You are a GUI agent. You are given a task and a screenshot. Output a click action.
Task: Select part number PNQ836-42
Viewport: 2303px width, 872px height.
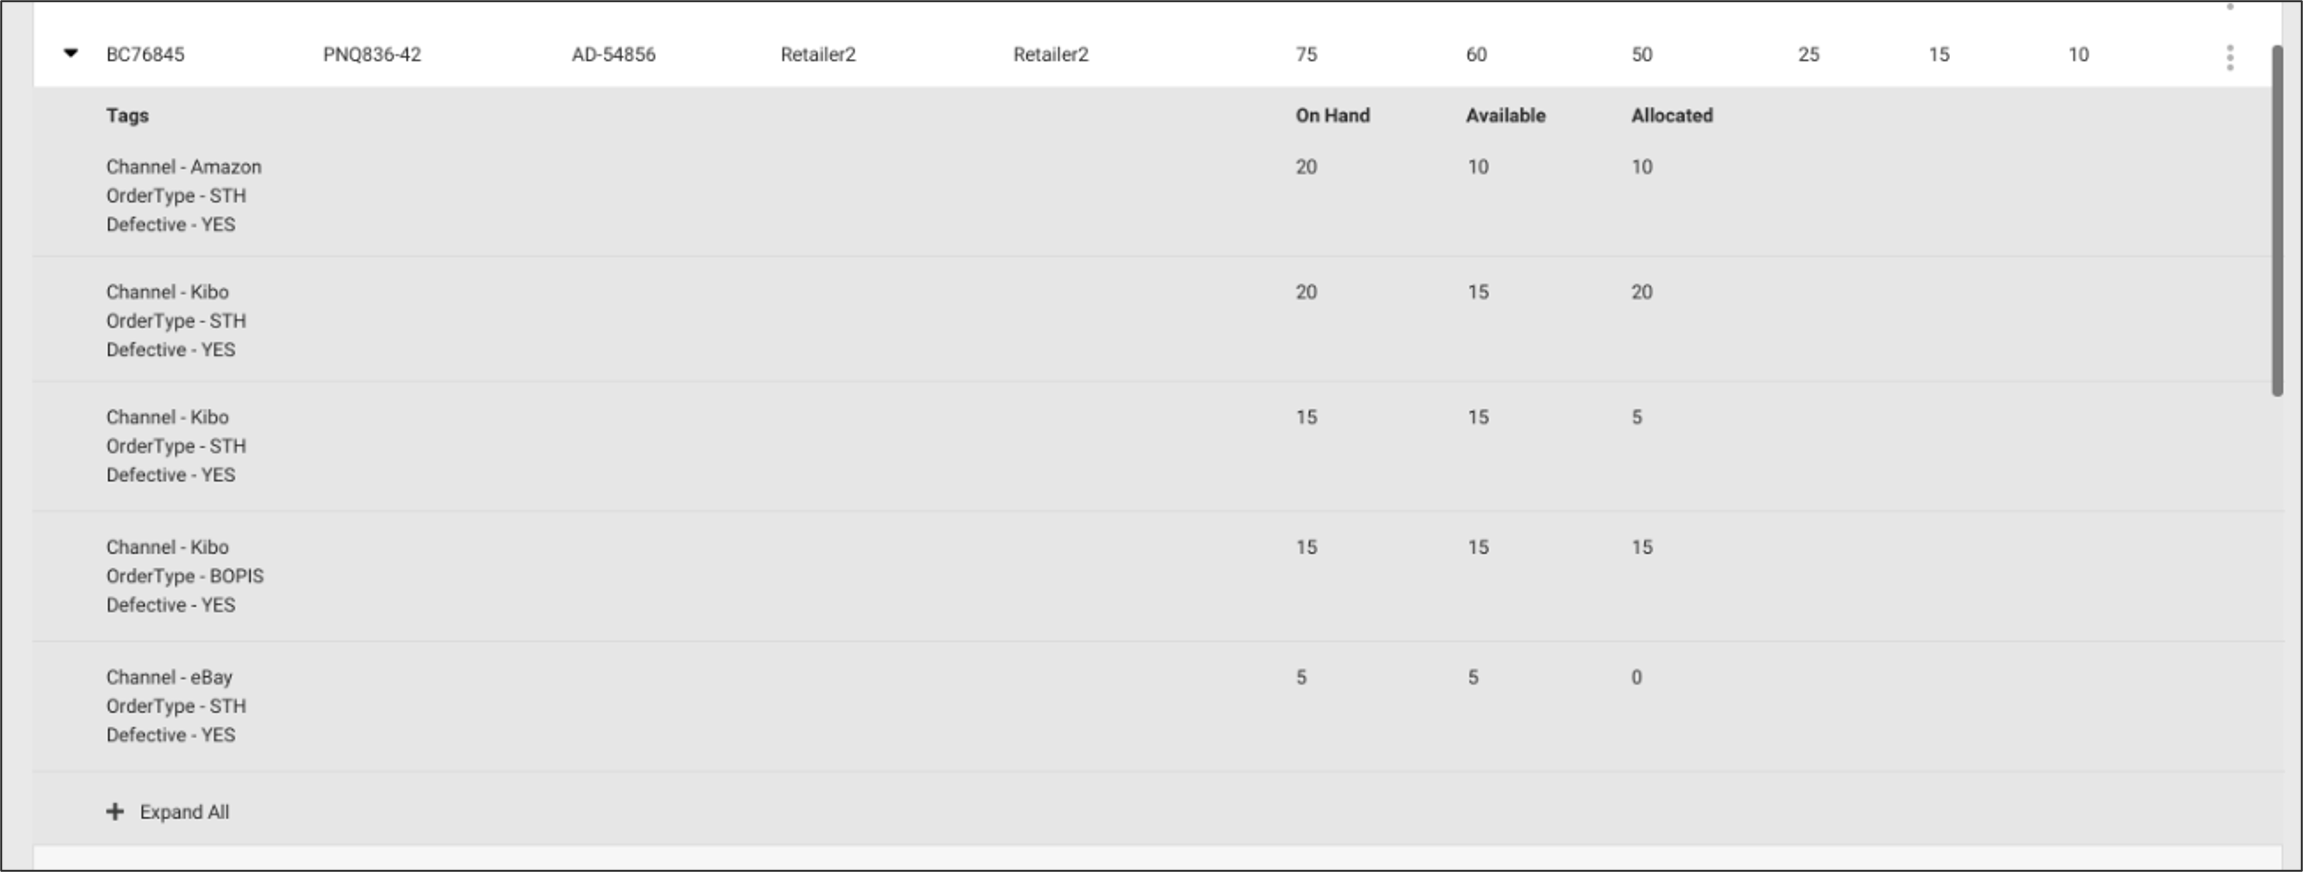pyautogui.click(x=371, y=55)
